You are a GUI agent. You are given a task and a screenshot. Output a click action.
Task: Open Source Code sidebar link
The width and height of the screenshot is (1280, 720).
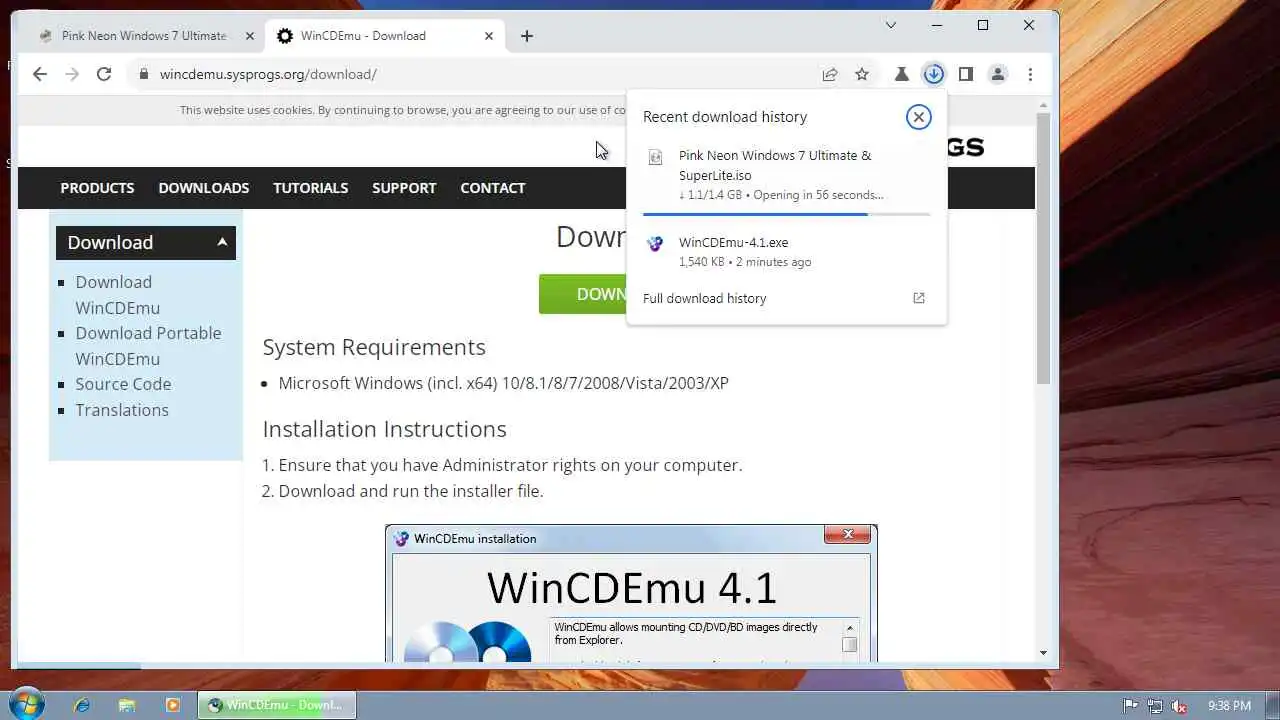123,384
